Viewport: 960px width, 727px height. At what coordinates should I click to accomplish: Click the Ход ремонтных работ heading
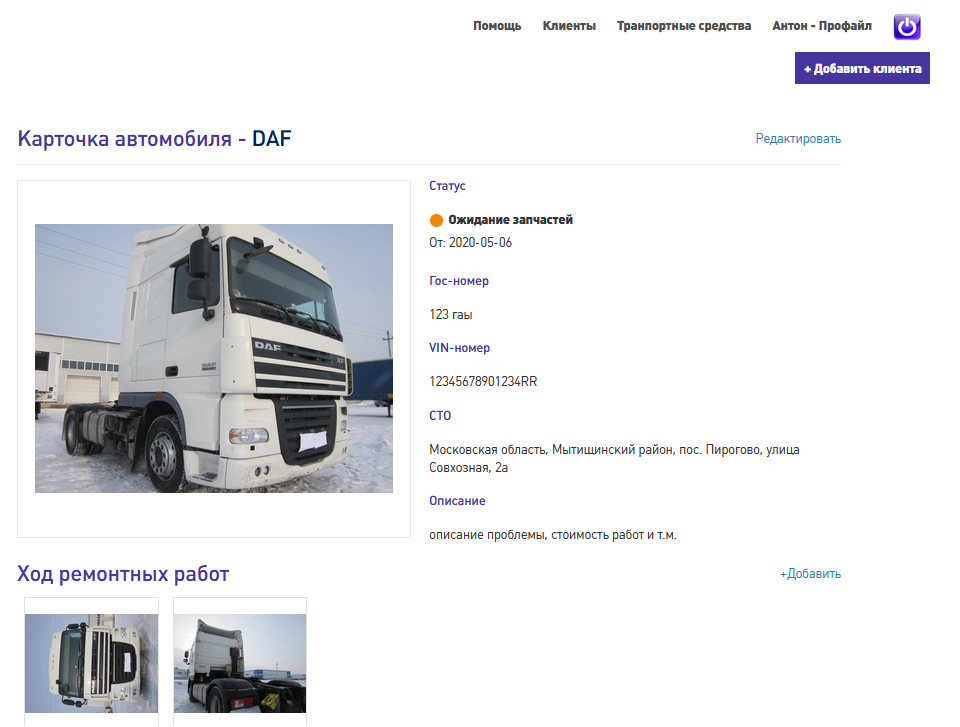[x=123, y=574]
